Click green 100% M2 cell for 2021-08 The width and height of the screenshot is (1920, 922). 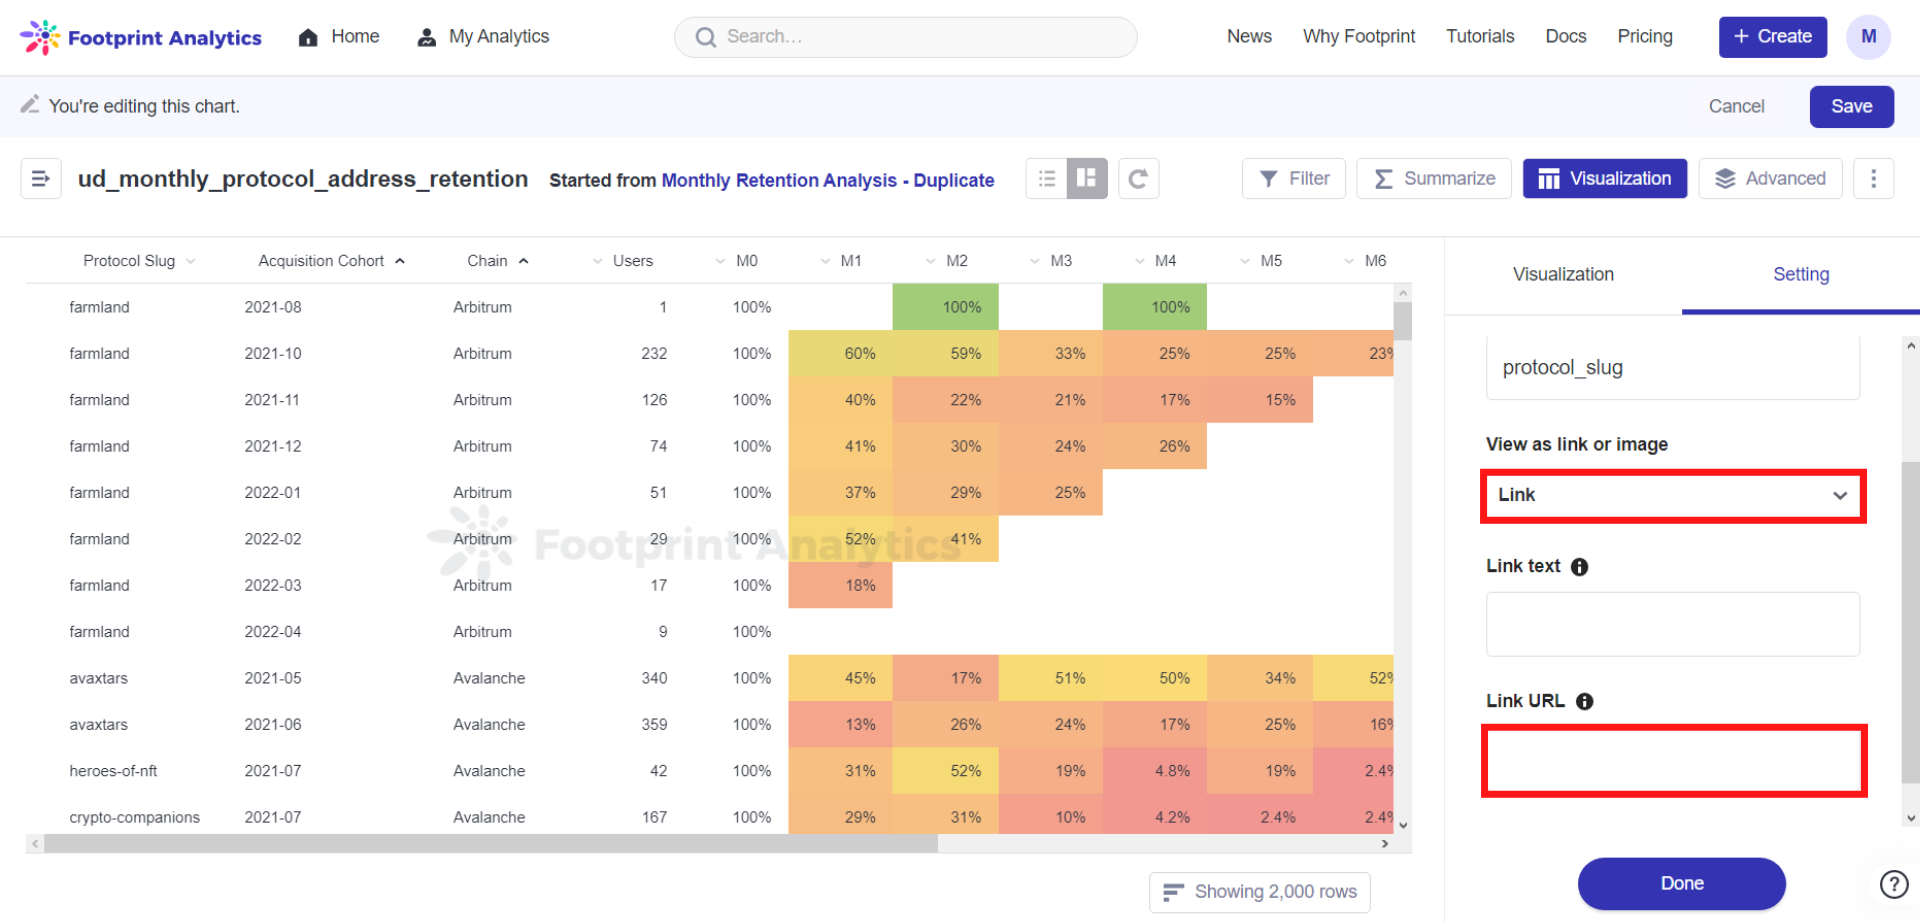click(x=945, y=307)
